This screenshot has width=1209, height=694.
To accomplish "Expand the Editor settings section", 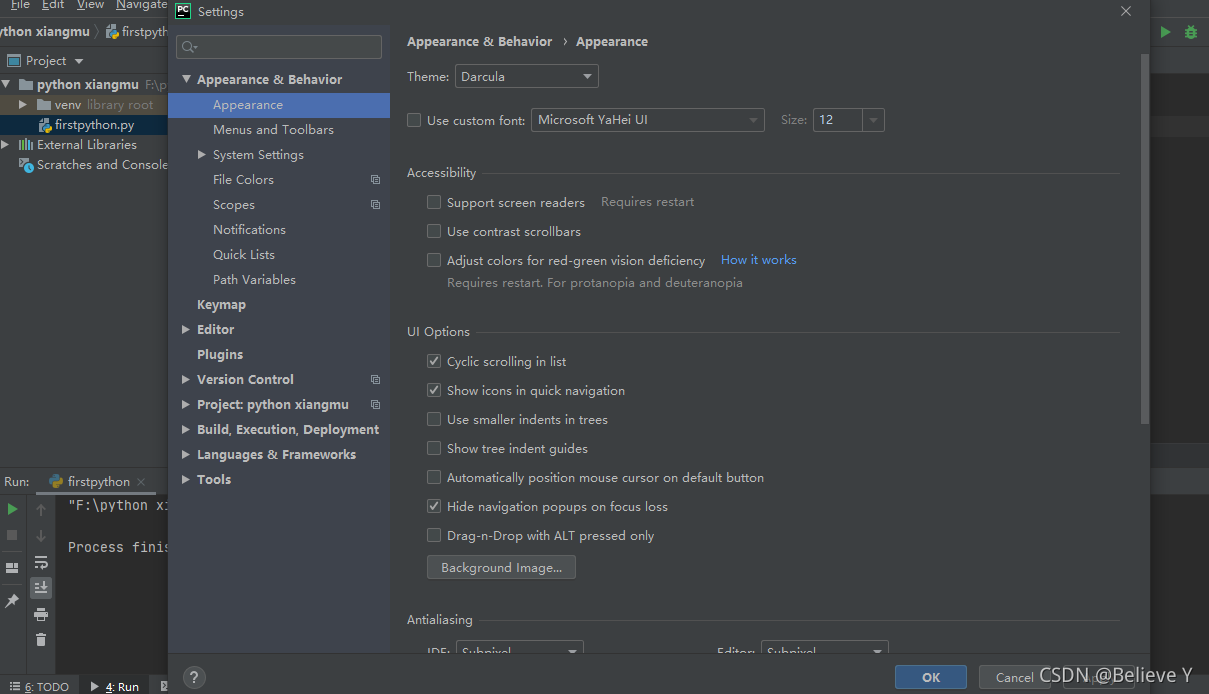I will 186,329.
